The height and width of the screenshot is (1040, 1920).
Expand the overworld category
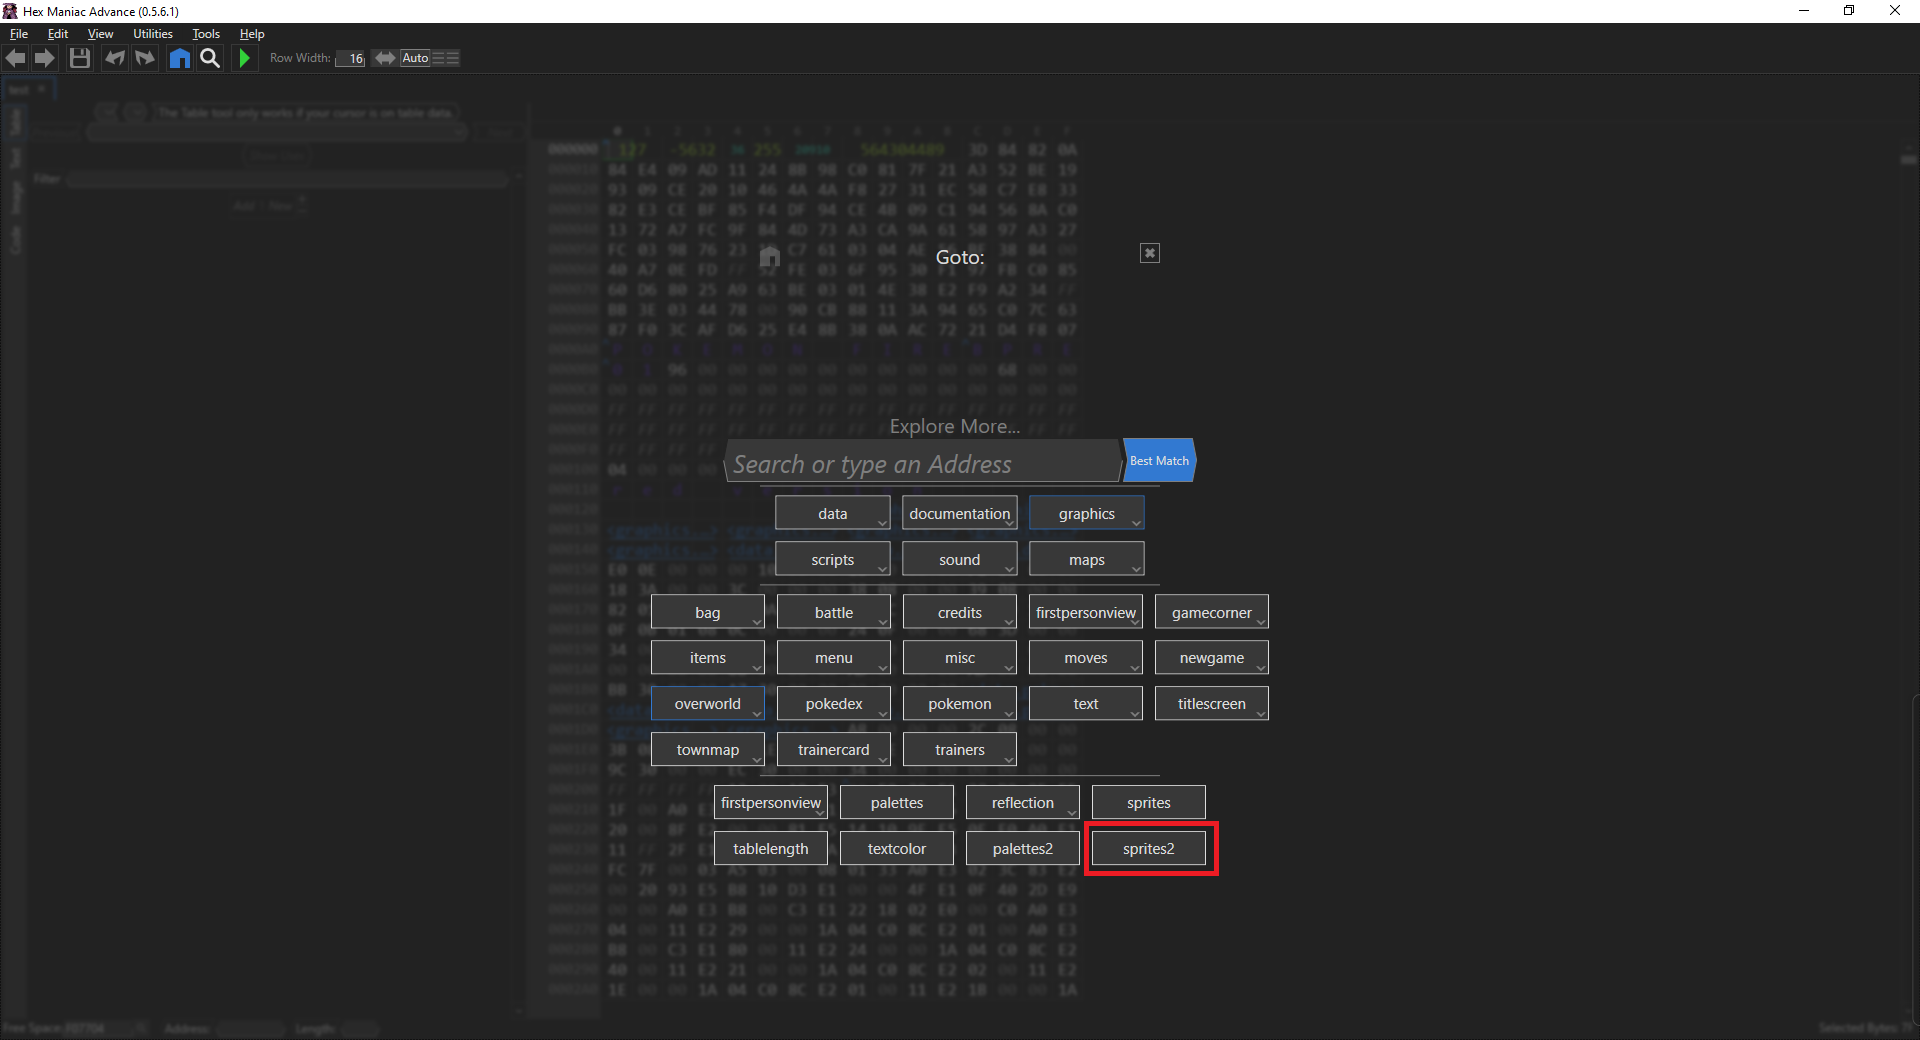coord(707,704)
